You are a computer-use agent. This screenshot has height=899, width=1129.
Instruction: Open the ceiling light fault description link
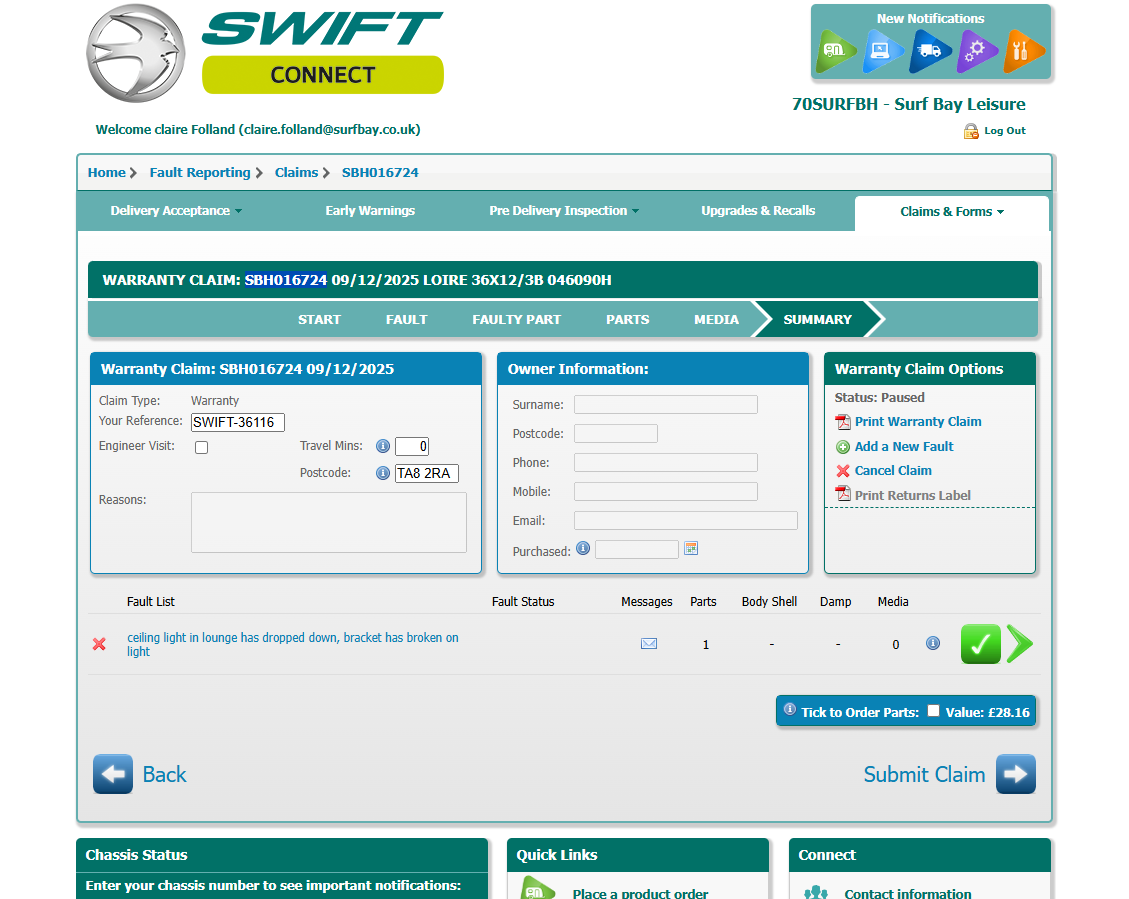pos(292,644)
